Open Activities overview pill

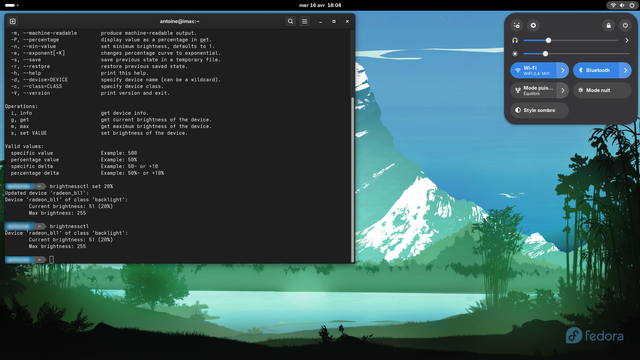click(11, 5)
